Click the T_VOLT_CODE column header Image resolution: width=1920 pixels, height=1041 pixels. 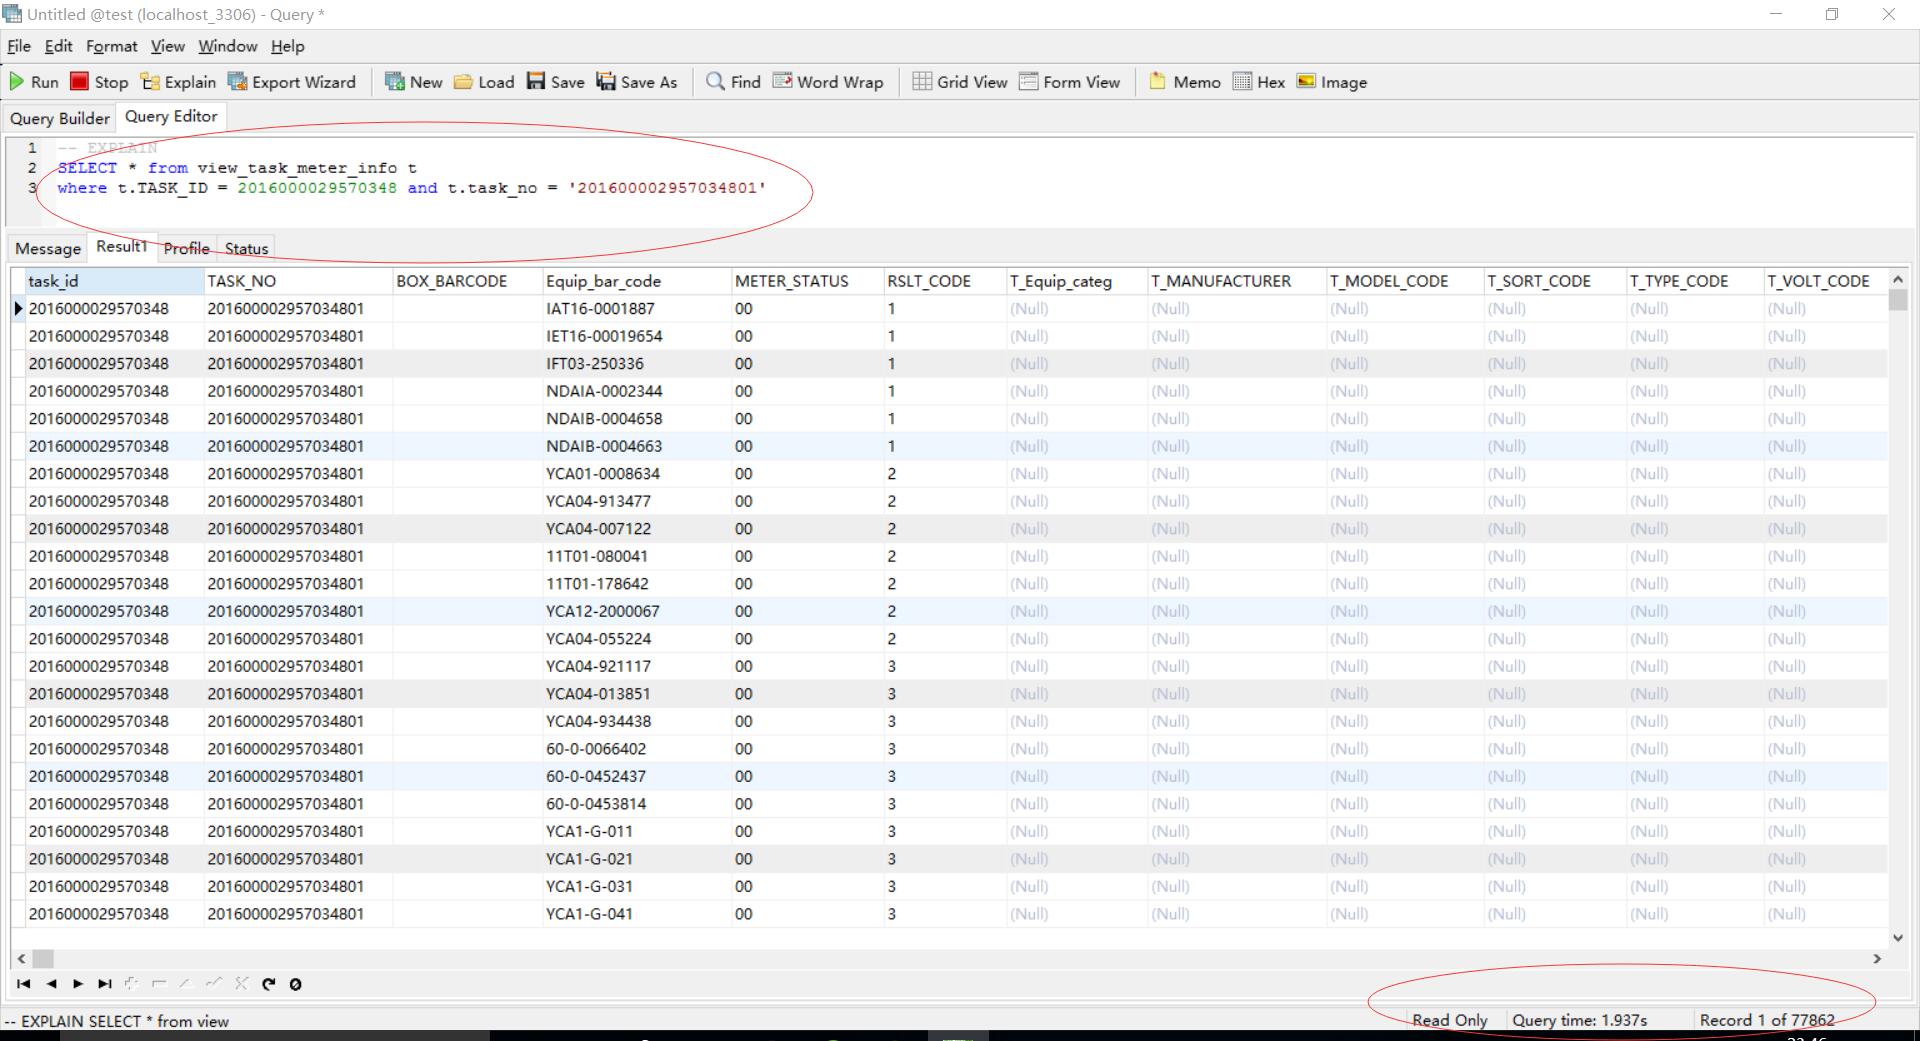pos(1824,281)
